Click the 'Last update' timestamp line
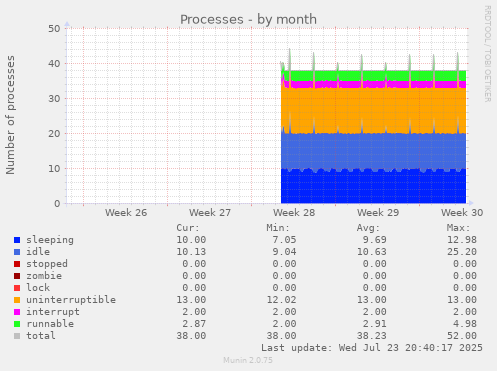 [x=372, y=348]
